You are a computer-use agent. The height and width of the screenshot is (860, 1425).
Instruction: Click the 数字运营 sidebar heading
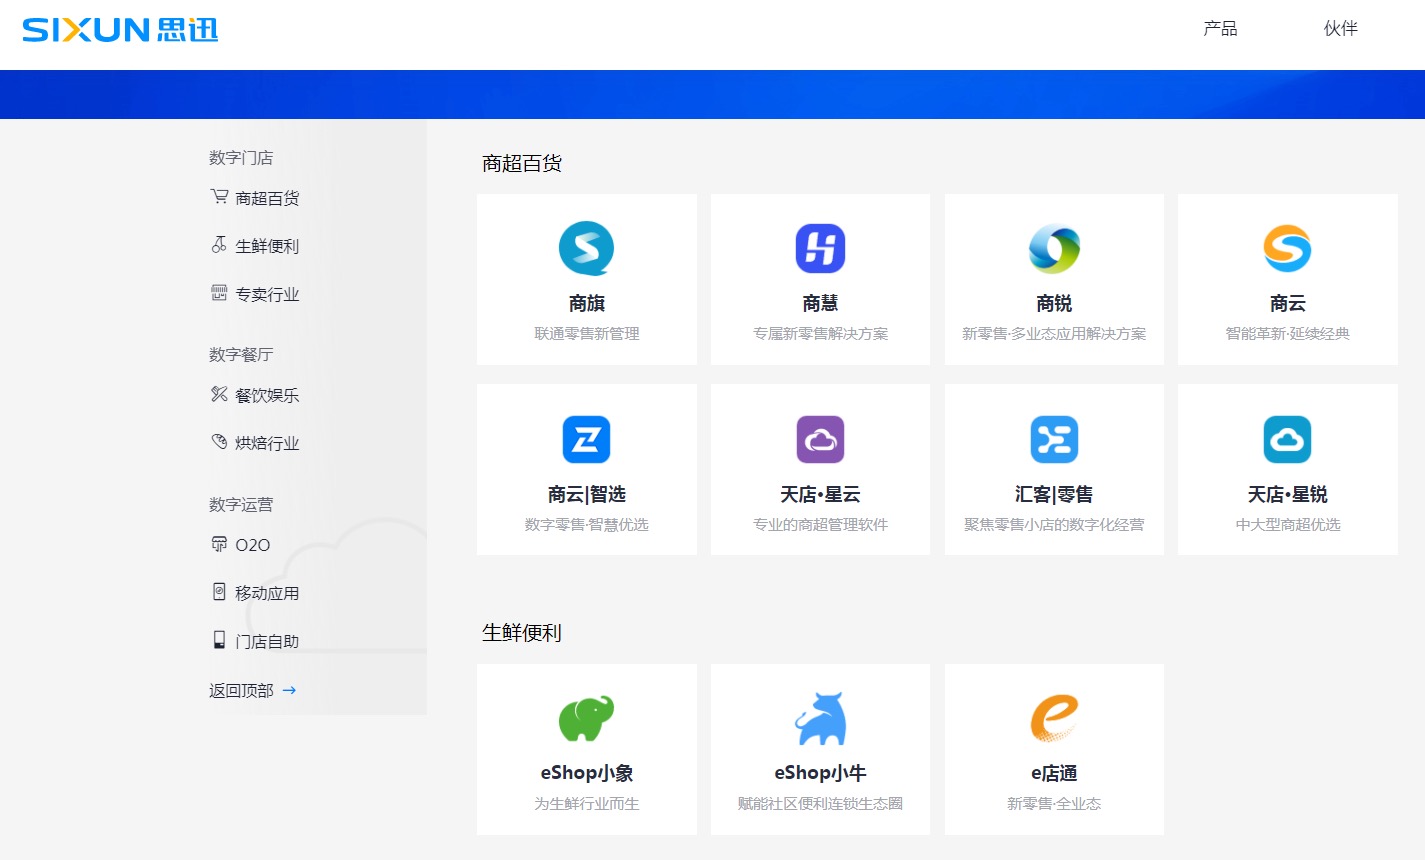pos(241,505)
